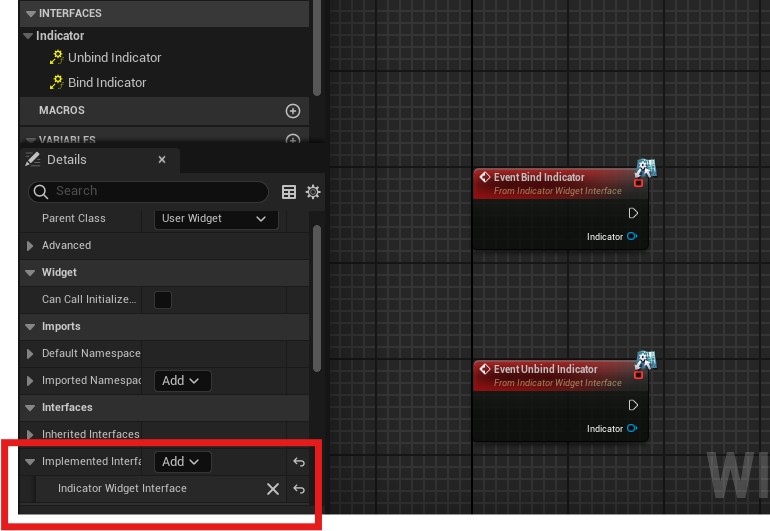Click Event Unbind Indicator's Indicator output pin
Viewport: 770px width, 531px height.
pyautogui.click(x=632, y=428)
